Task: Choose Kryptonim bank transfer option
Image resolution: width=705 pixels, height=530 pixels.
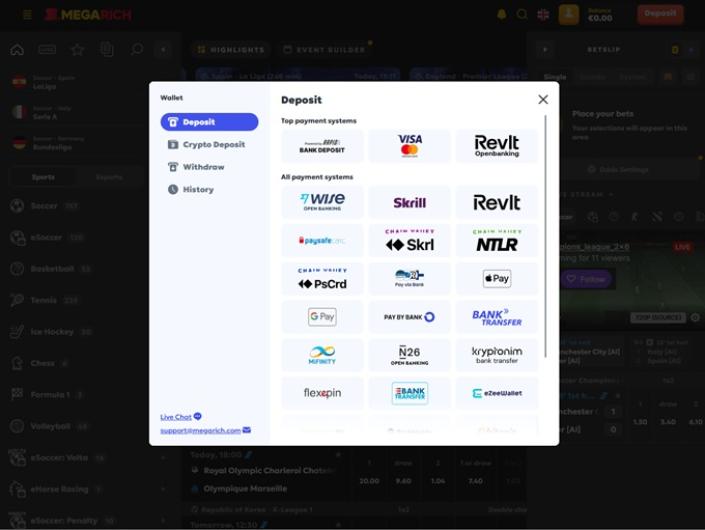Action: pos(497,355)
